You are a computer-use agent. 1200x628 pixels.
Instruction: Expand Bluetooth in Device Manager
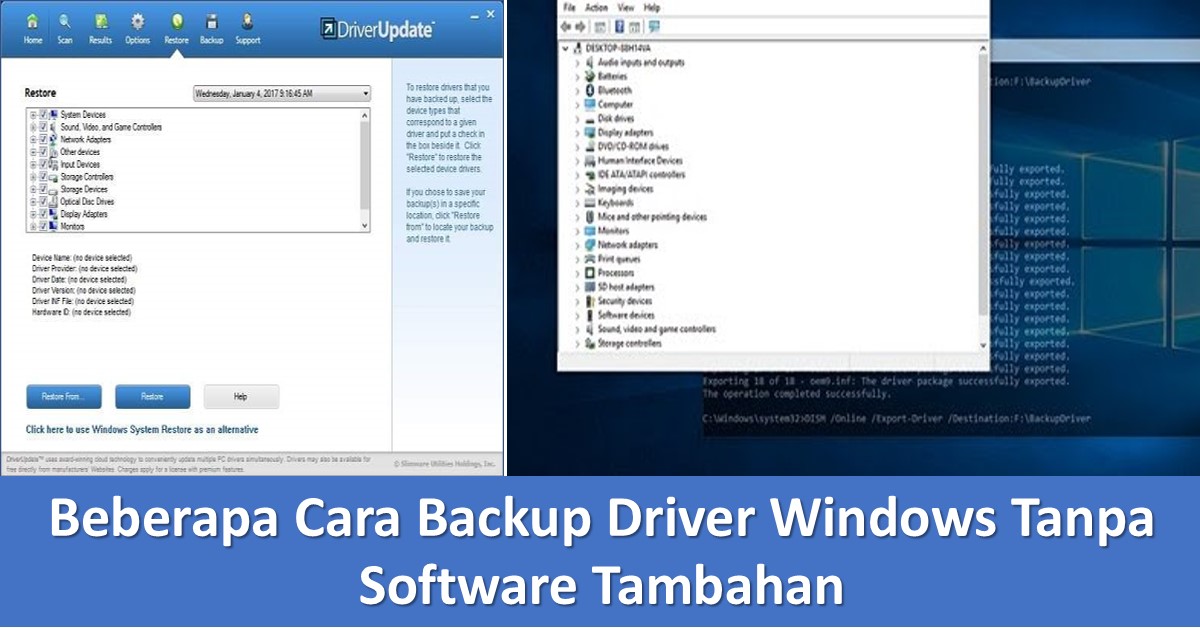coord(577,90)
